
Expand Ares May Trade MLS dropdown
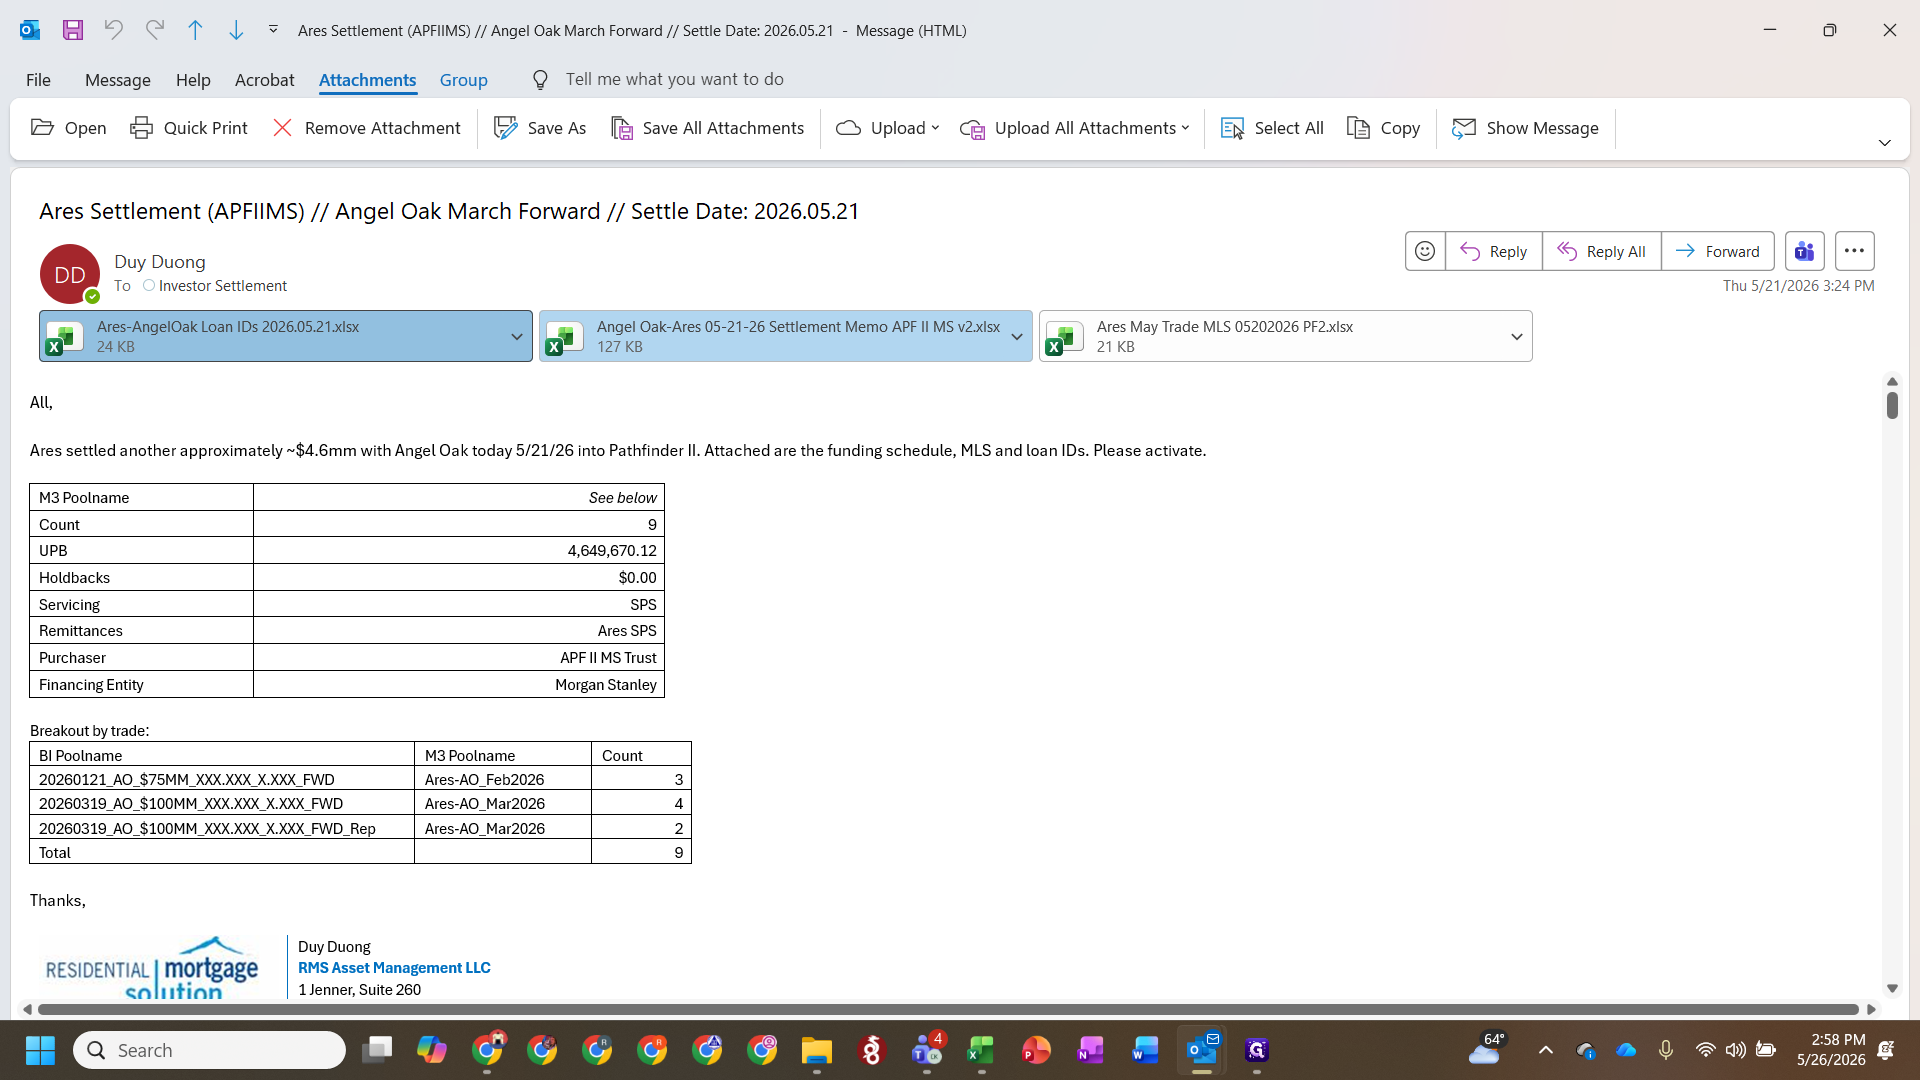(1517, 336)
